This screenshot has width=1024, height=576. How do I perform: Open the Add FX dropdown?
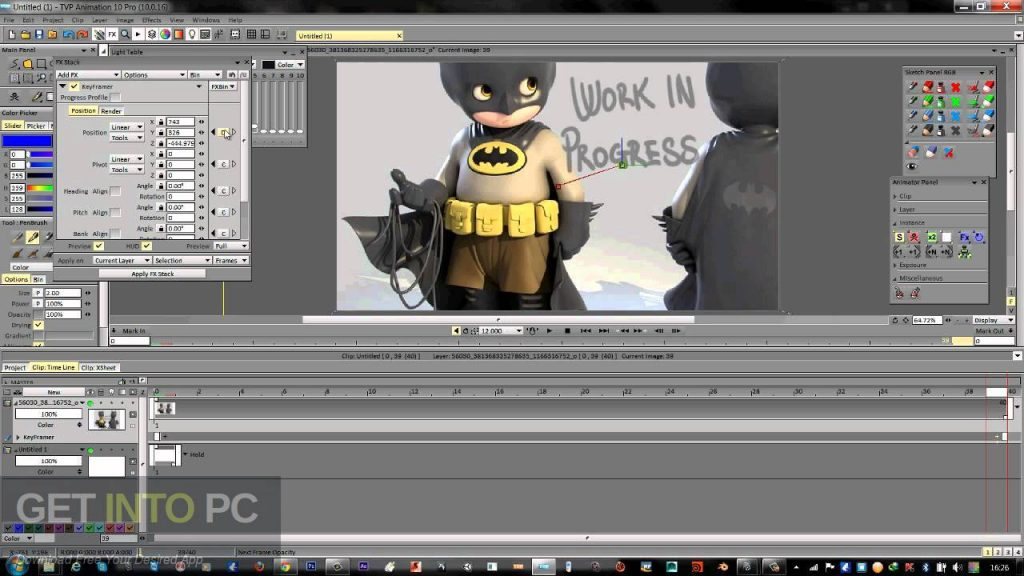pyautogui.click(x=88, y=75)
